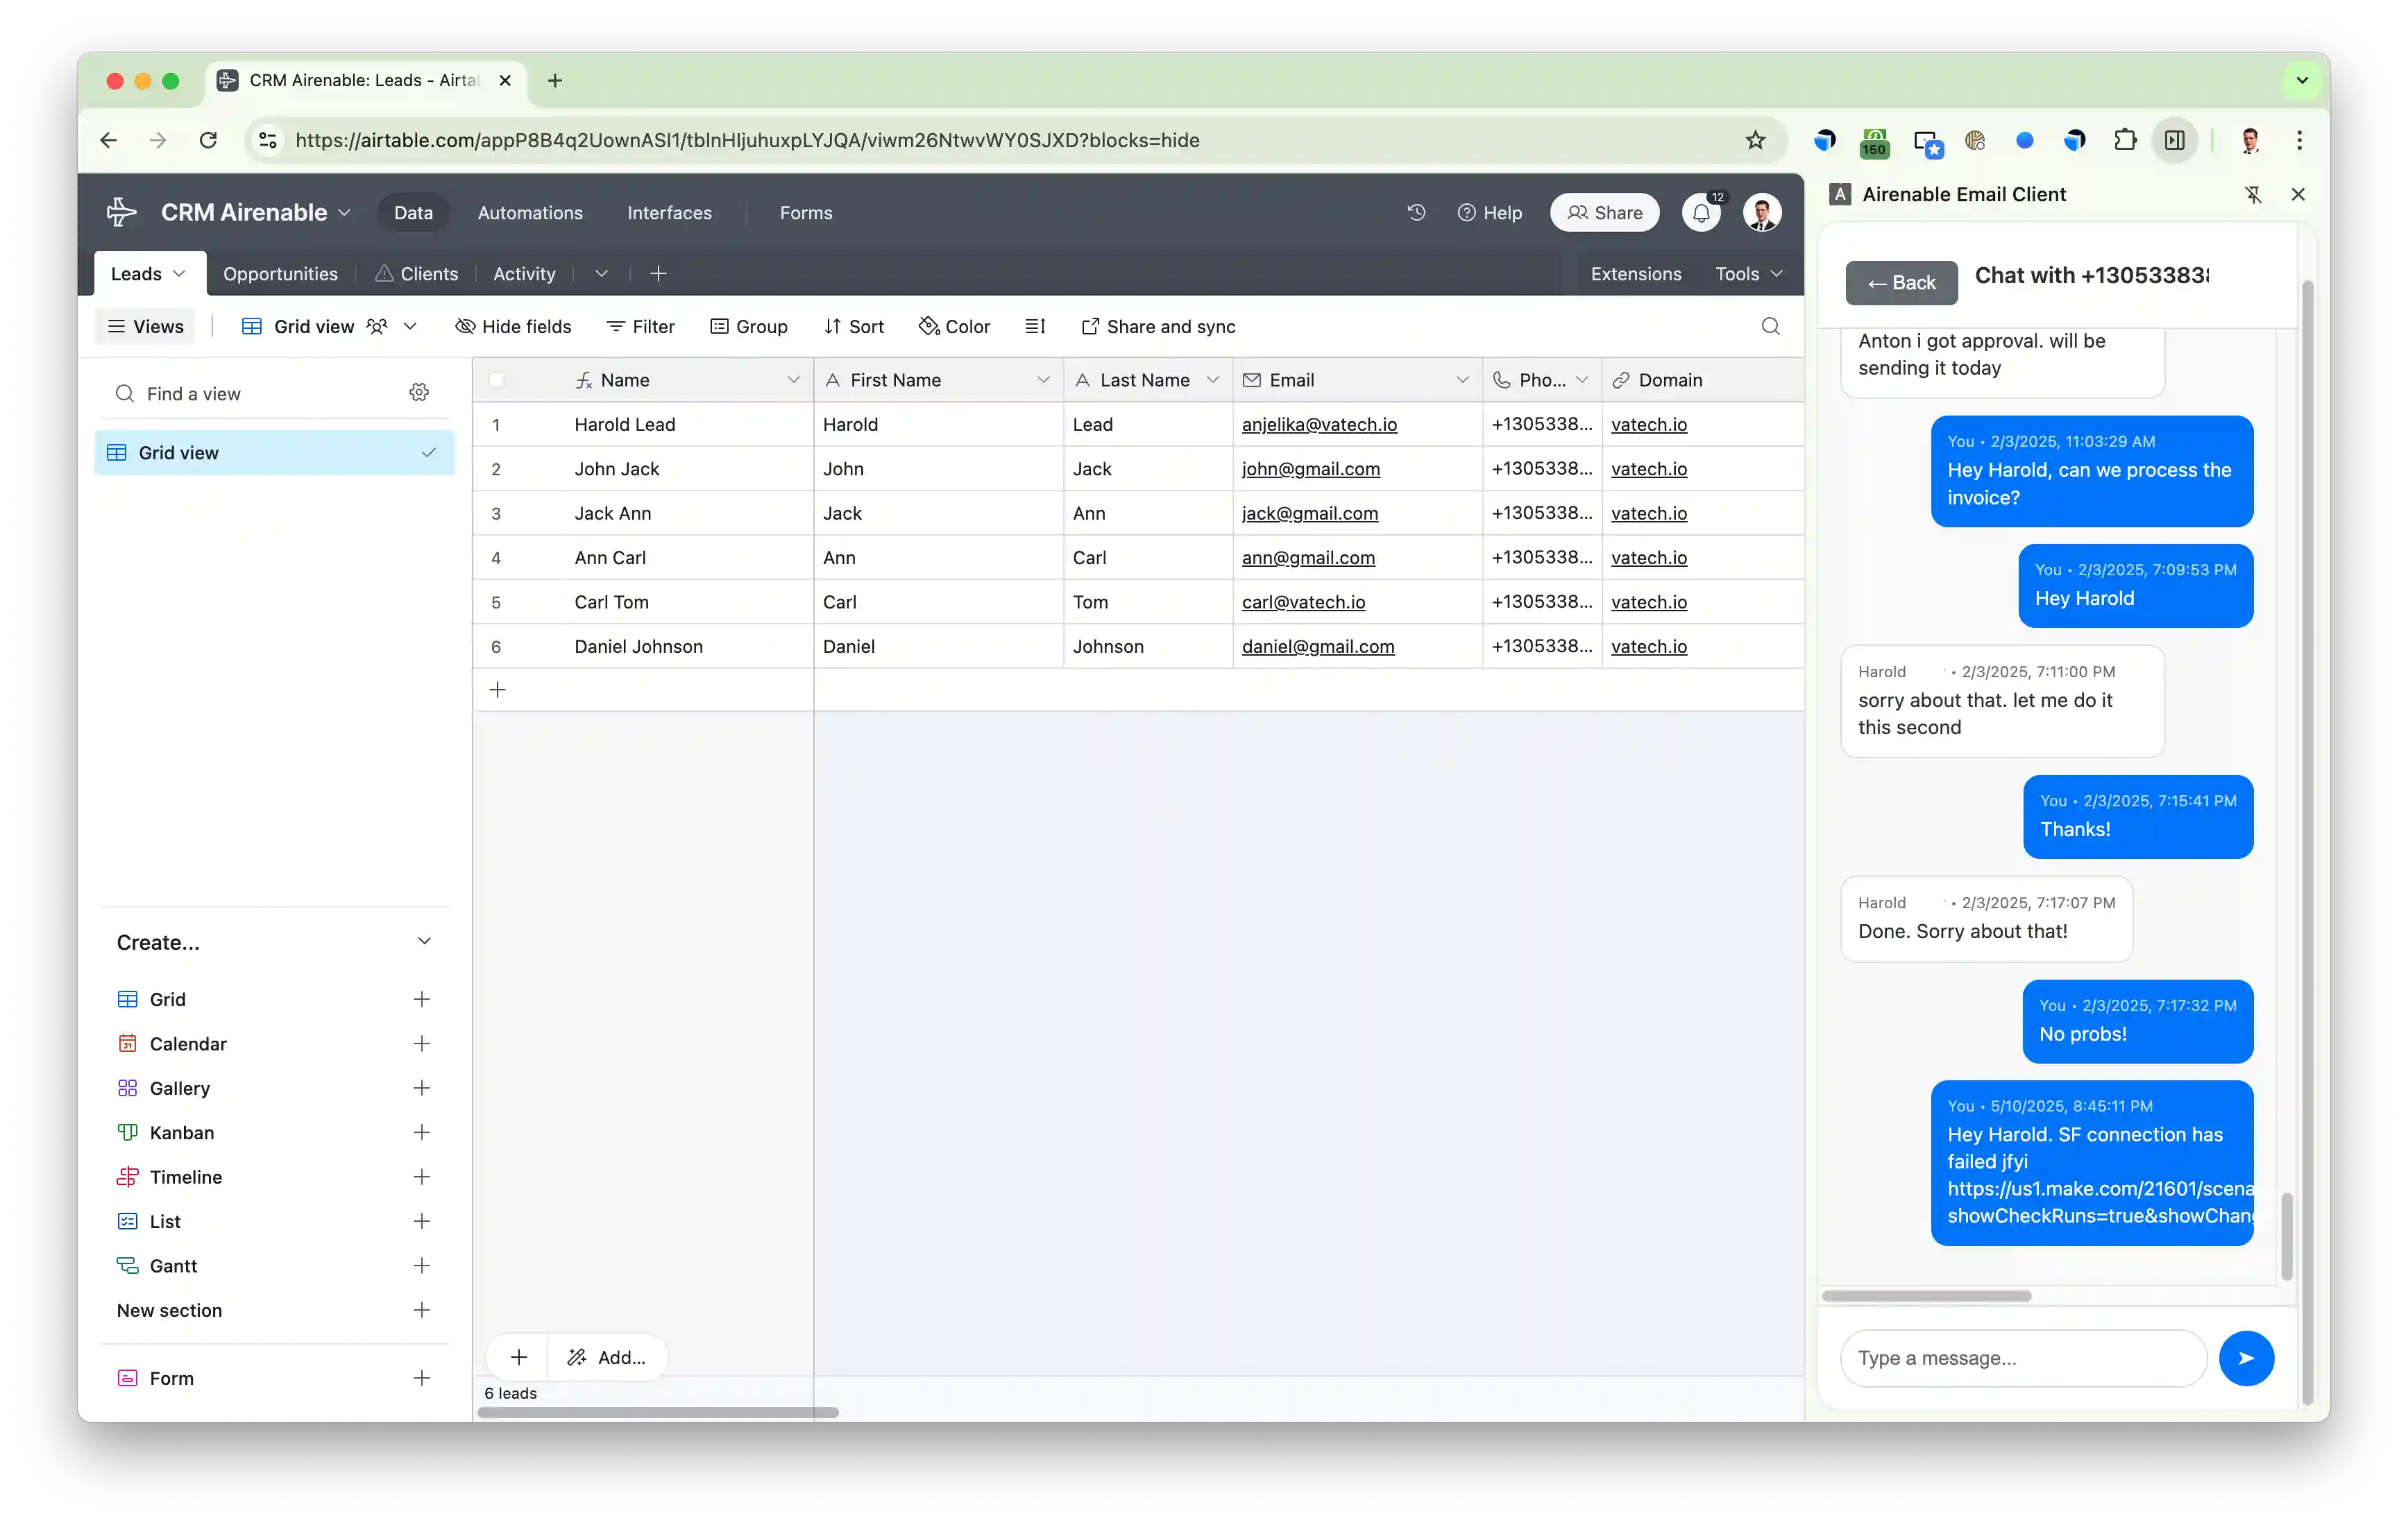Open the base snapshot history

pos(1416,212)
